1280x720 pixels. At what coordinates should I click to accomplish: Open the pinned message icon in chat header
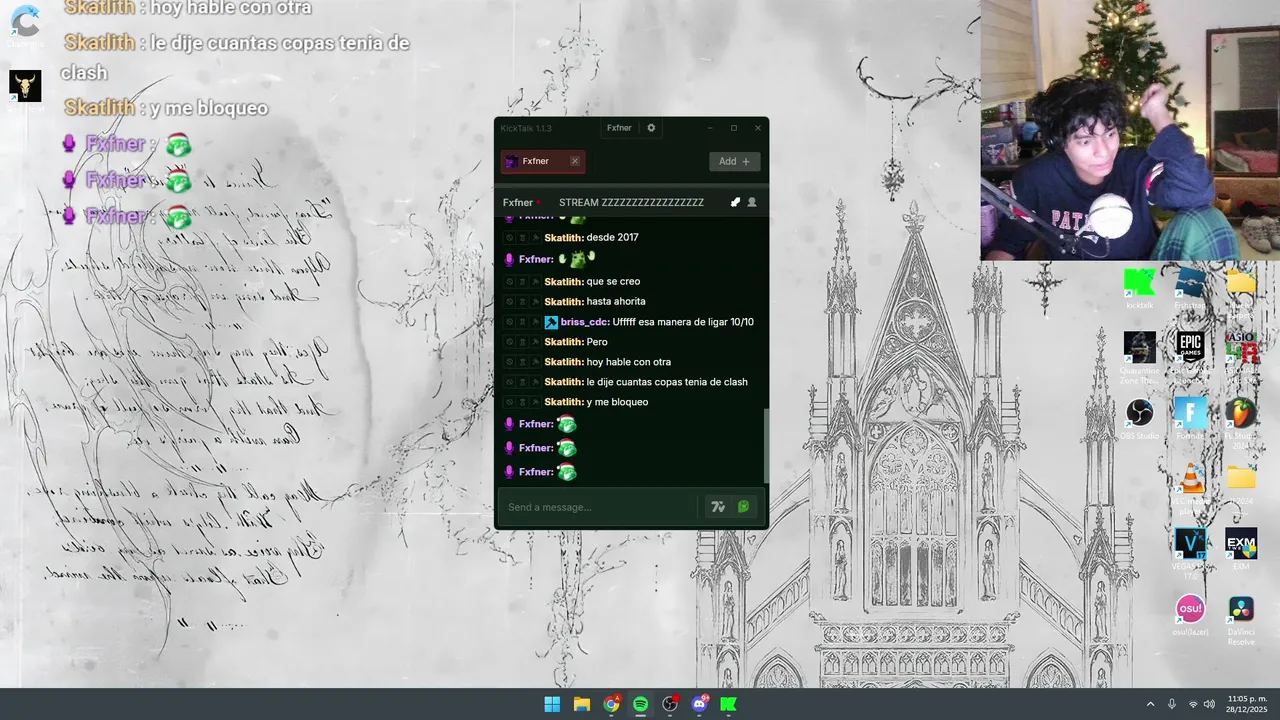(x=735, y=202)
